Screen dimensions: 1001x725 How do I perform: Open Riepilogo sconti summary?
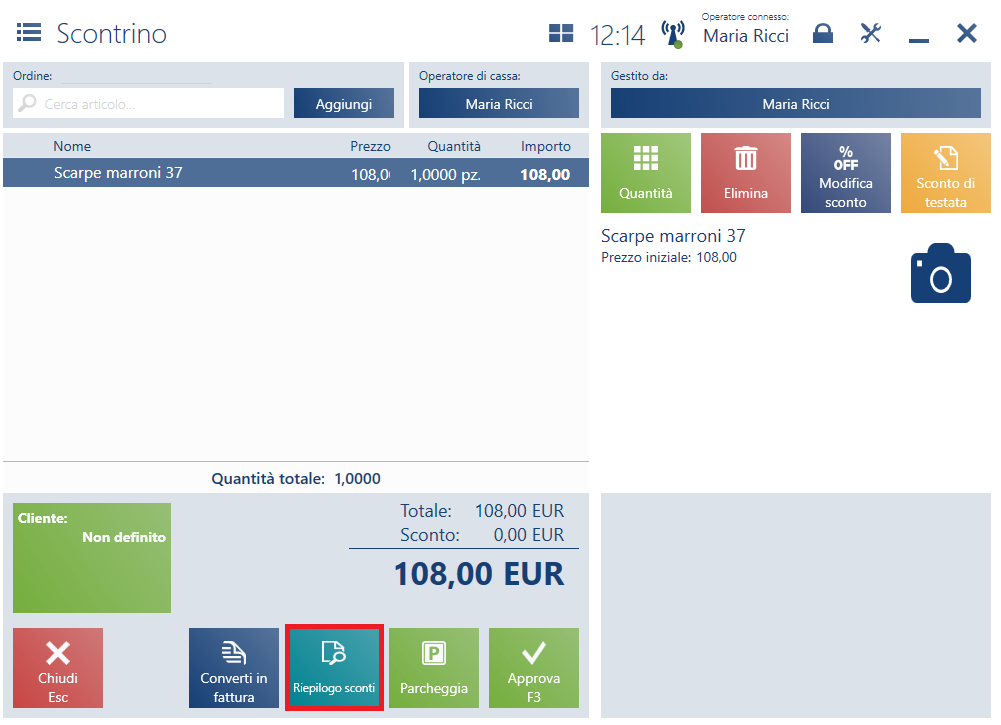pyautogui.click(x=334, y=668)
